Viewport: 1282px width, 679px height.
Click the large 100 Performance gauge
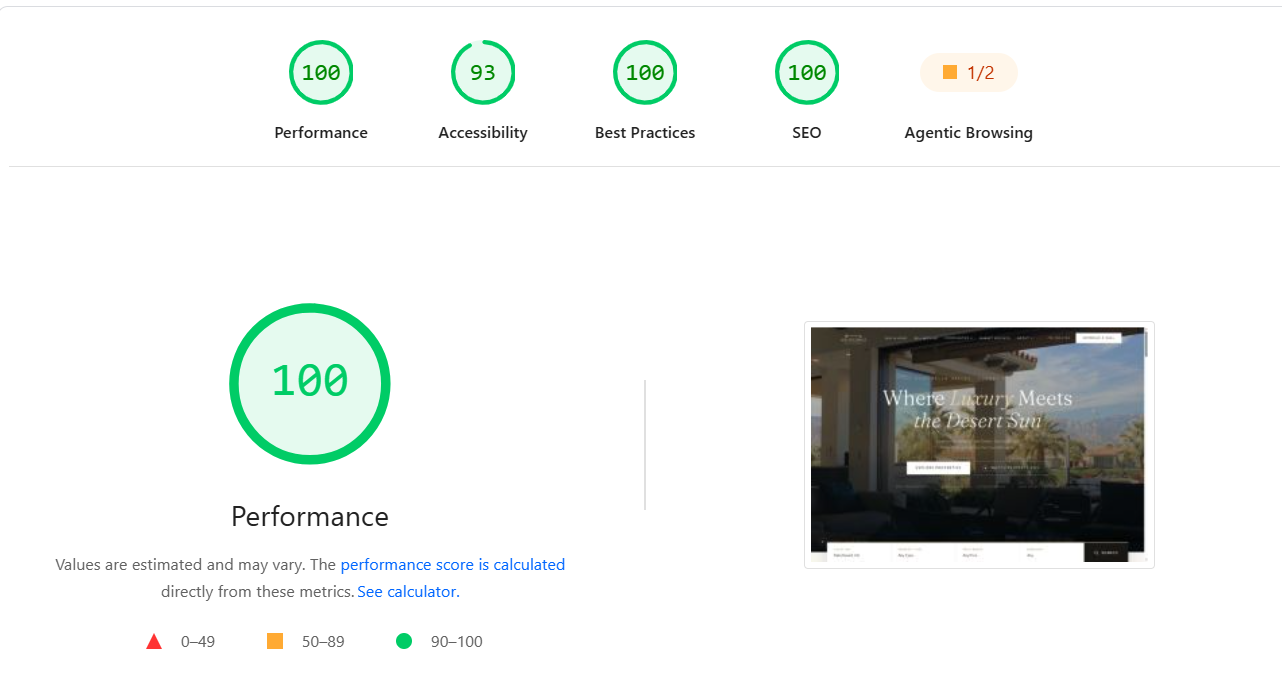(310, 383)
